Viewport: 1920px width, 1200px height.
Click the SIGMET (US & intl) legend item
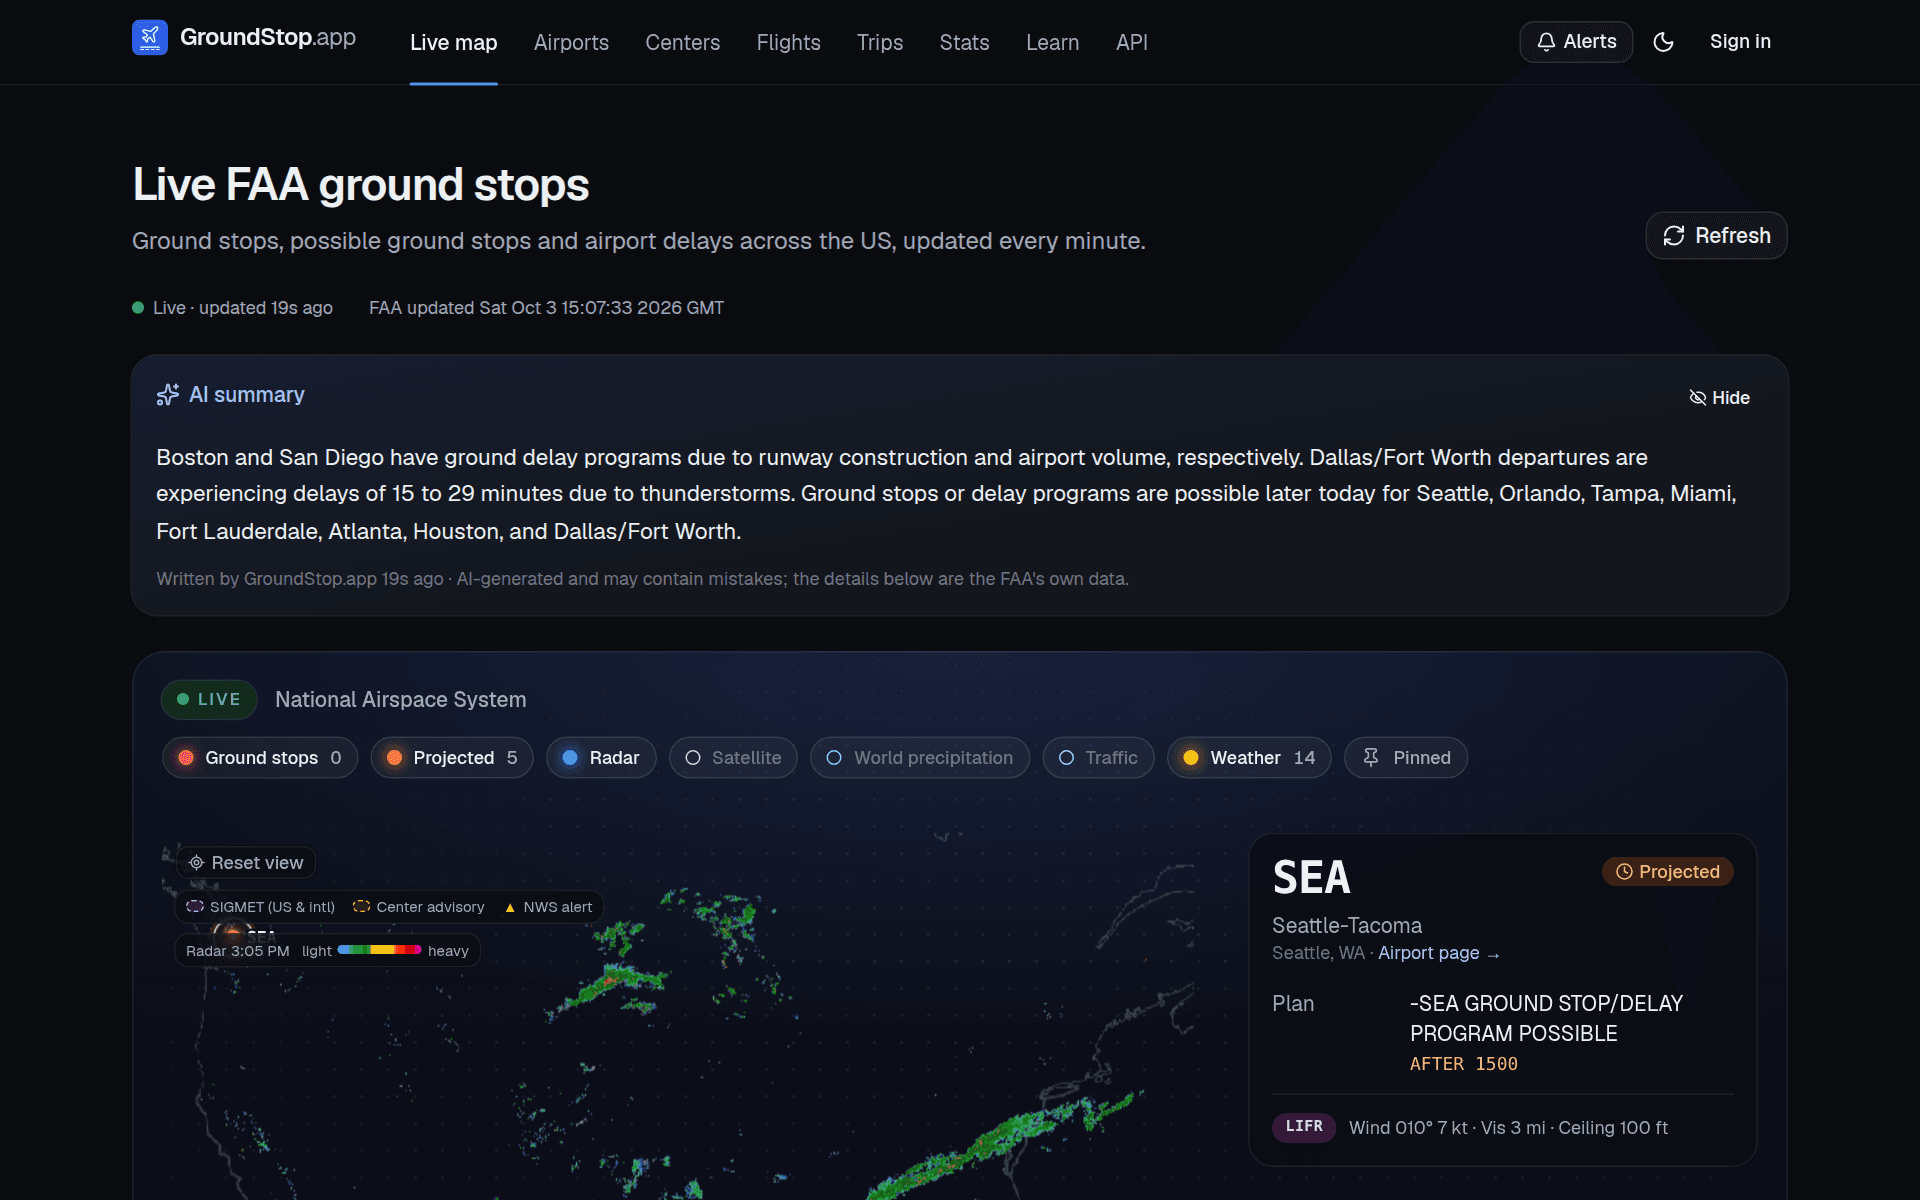[261, 907]
